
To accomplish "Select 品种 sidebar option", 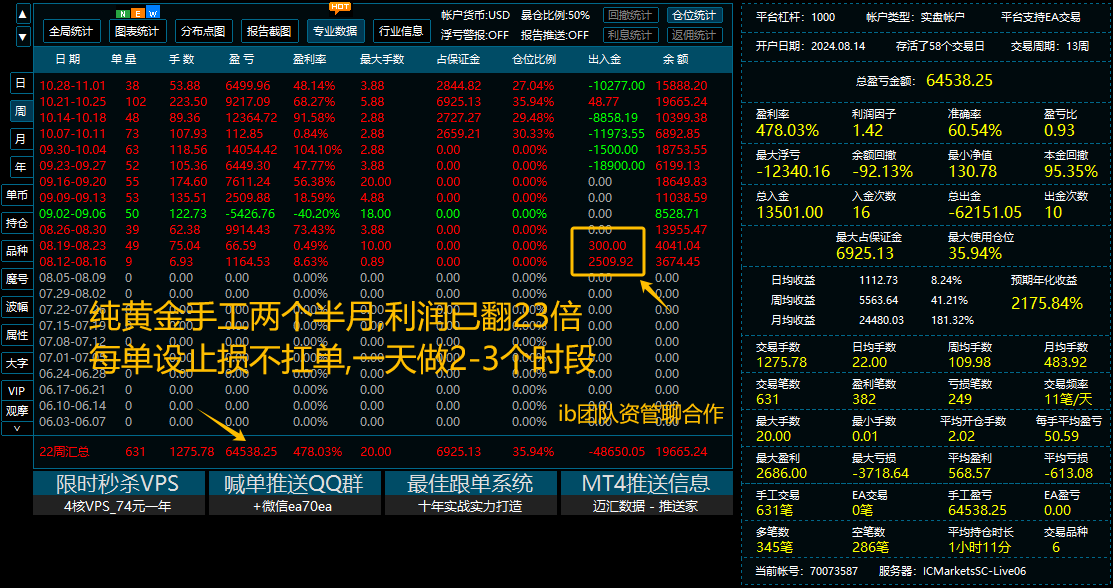I will click(x=17, y=251).
